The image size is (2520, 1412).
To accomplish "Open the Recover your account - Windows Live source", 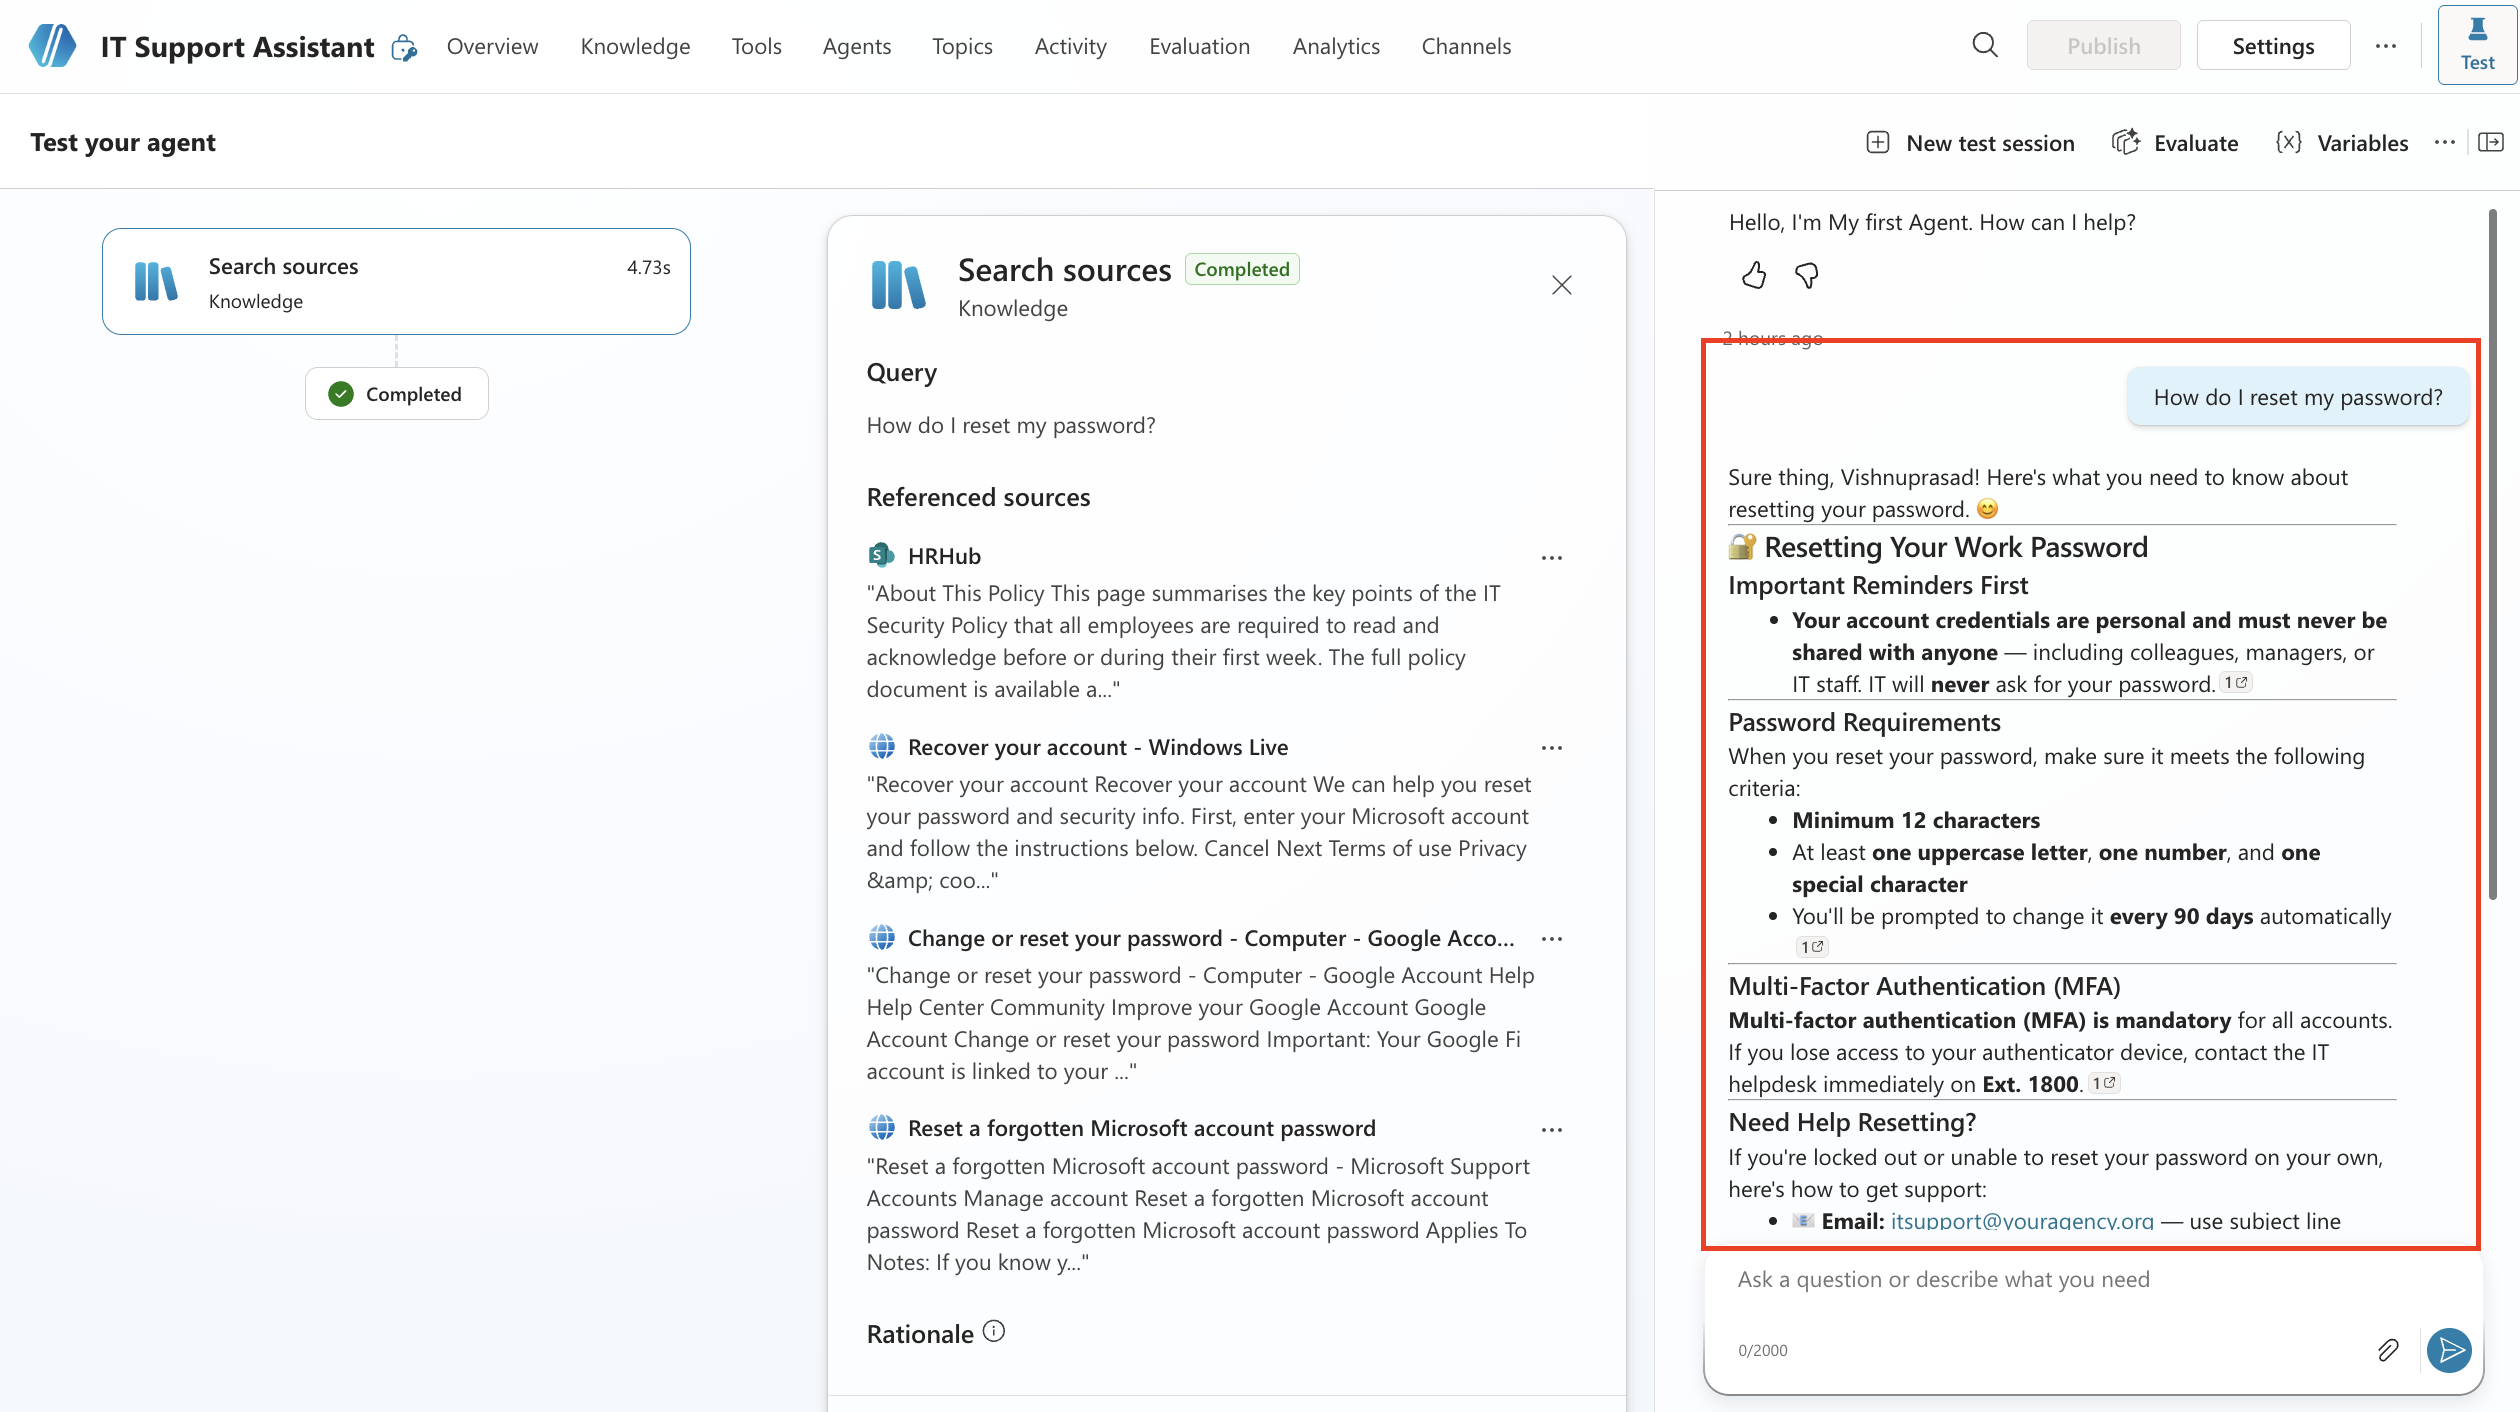I will (1098, 747).
